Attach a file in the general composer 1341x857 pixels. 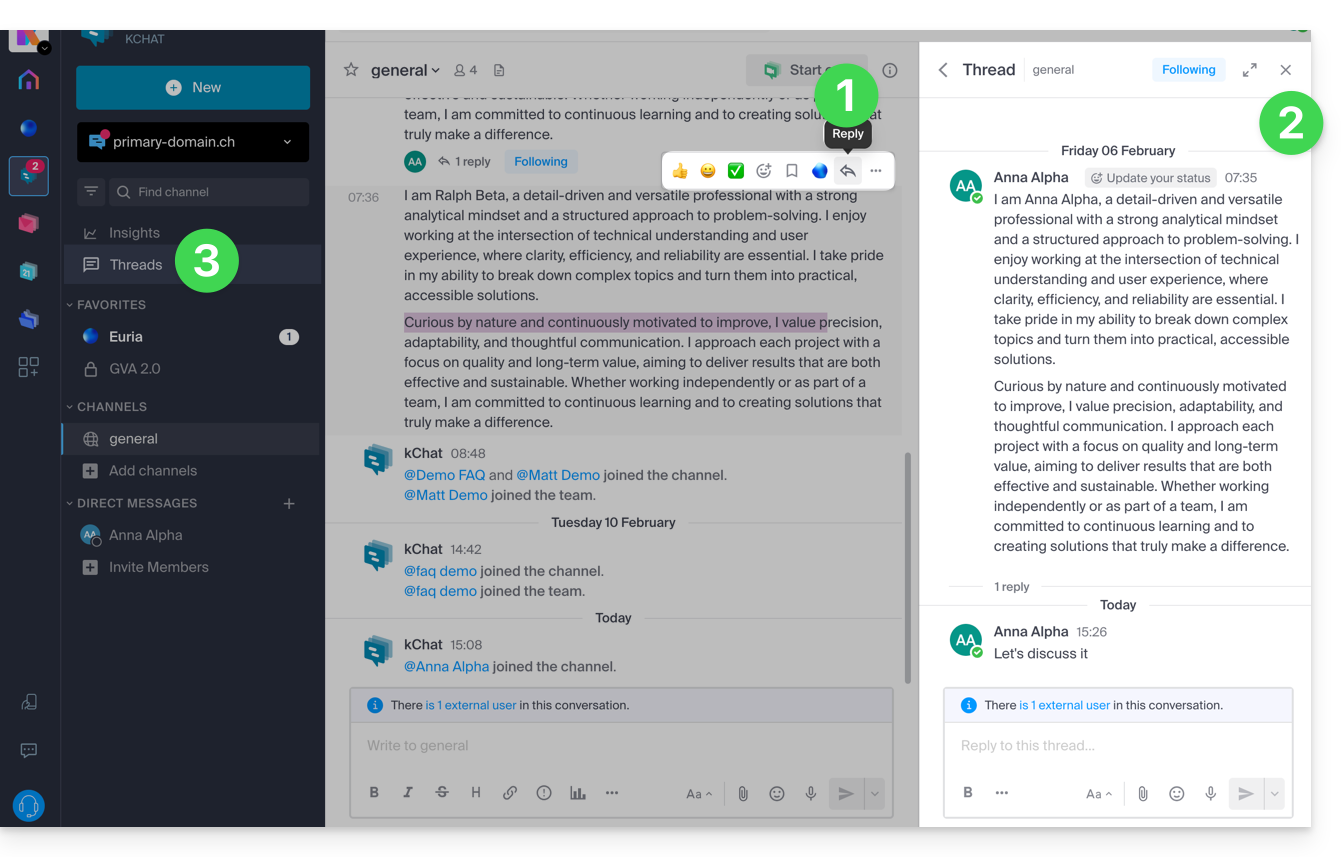tap(743, 794)
